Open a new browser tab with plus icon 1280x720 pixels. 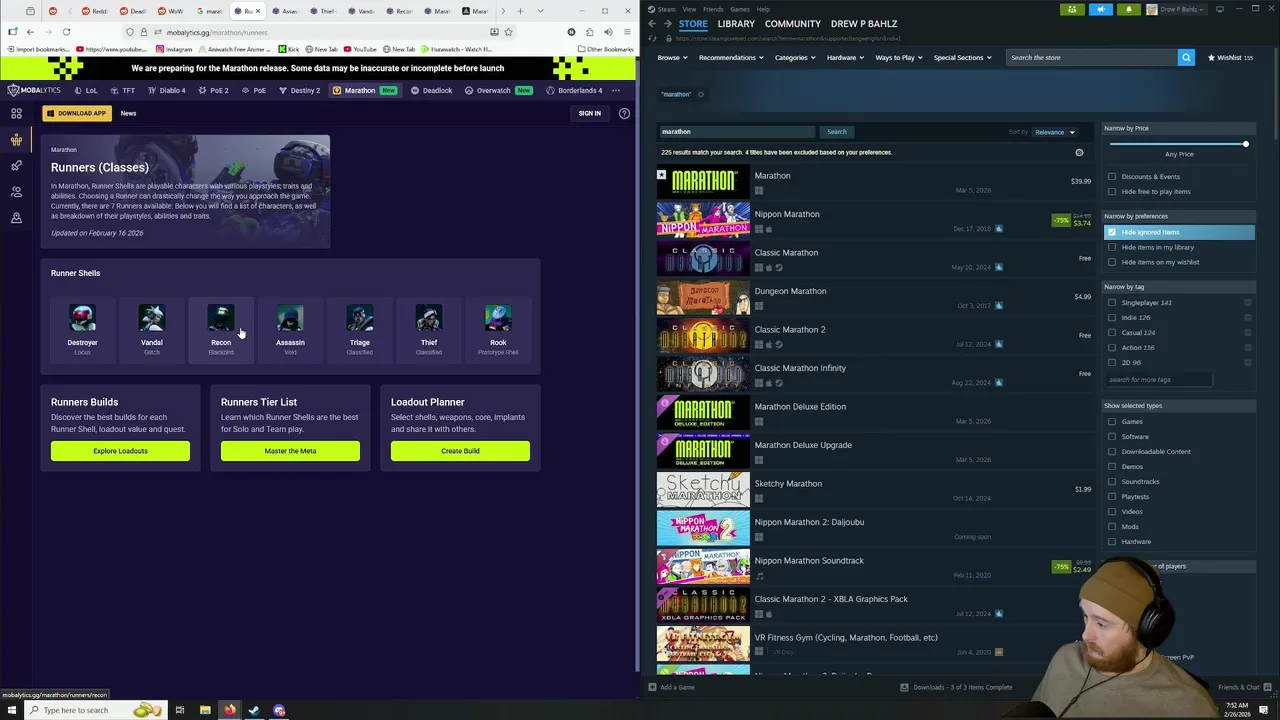[x=521, y=11]
